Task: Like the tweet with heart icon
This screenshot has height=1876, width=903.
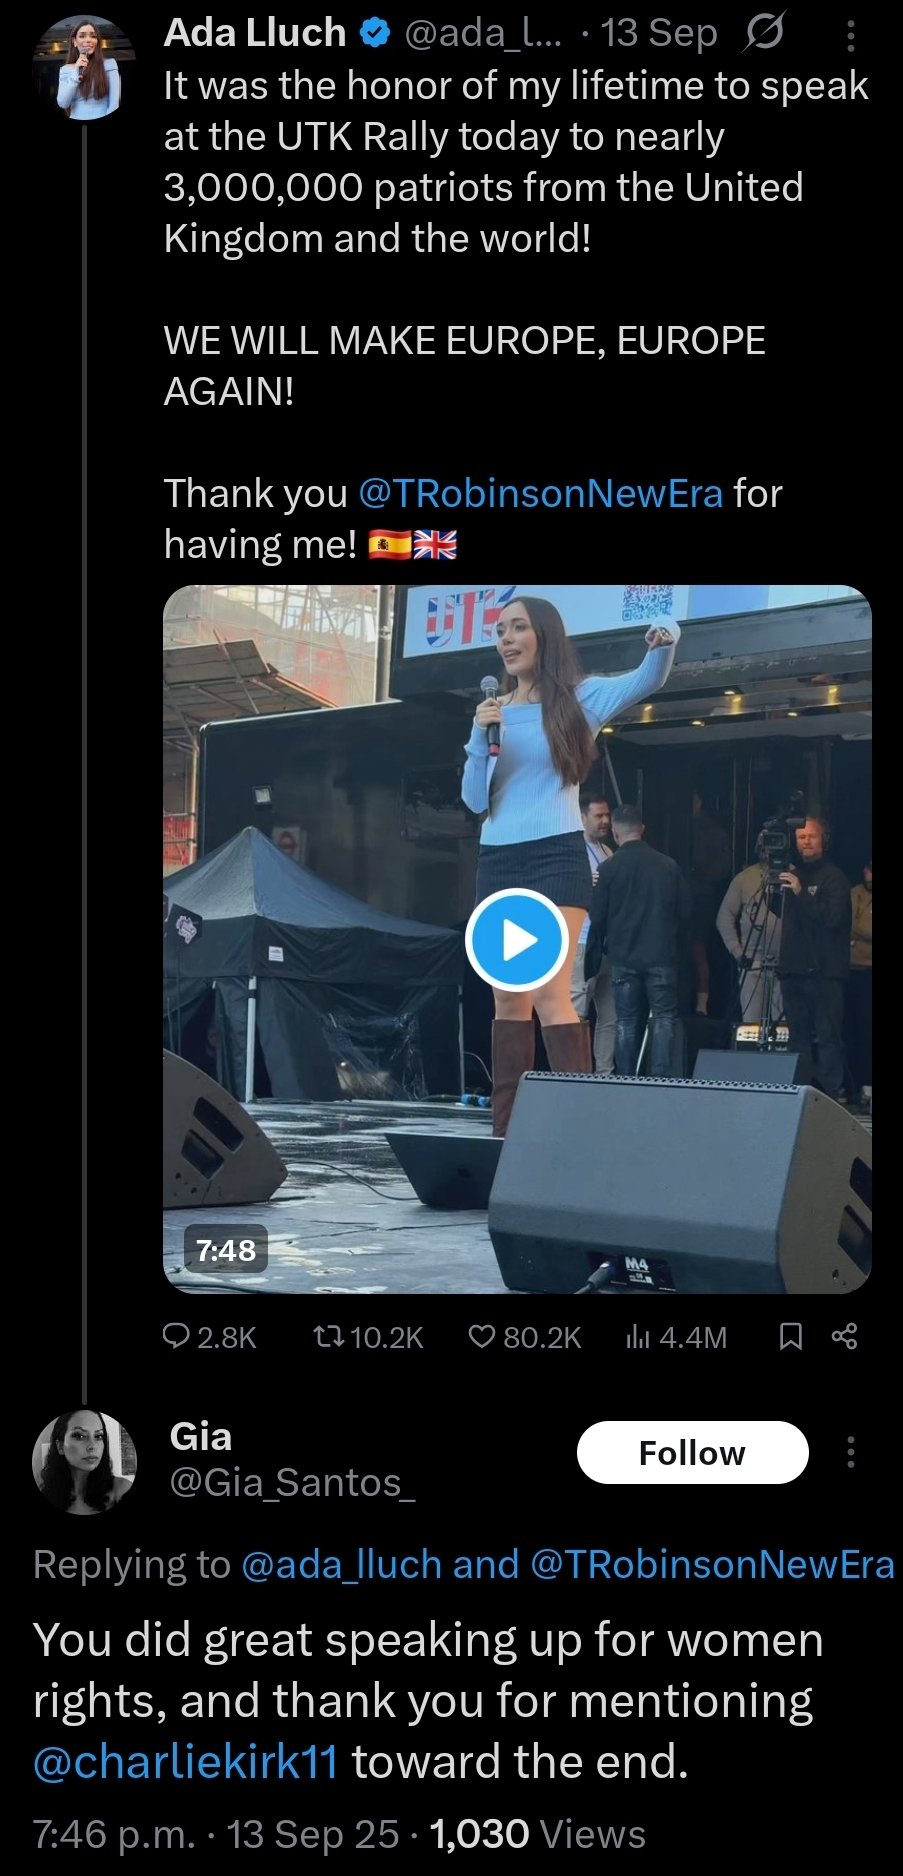Action: point(482,1336)
